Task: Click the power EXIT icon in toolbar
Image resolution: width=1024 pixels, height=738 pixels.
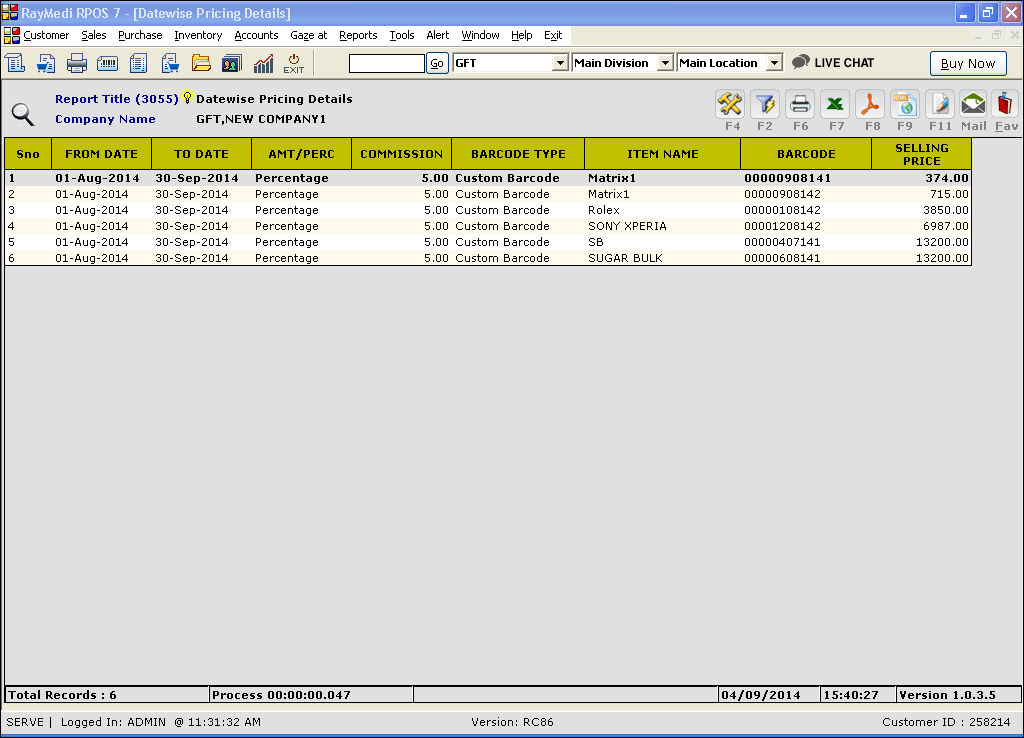Action: tap(294, 63)
